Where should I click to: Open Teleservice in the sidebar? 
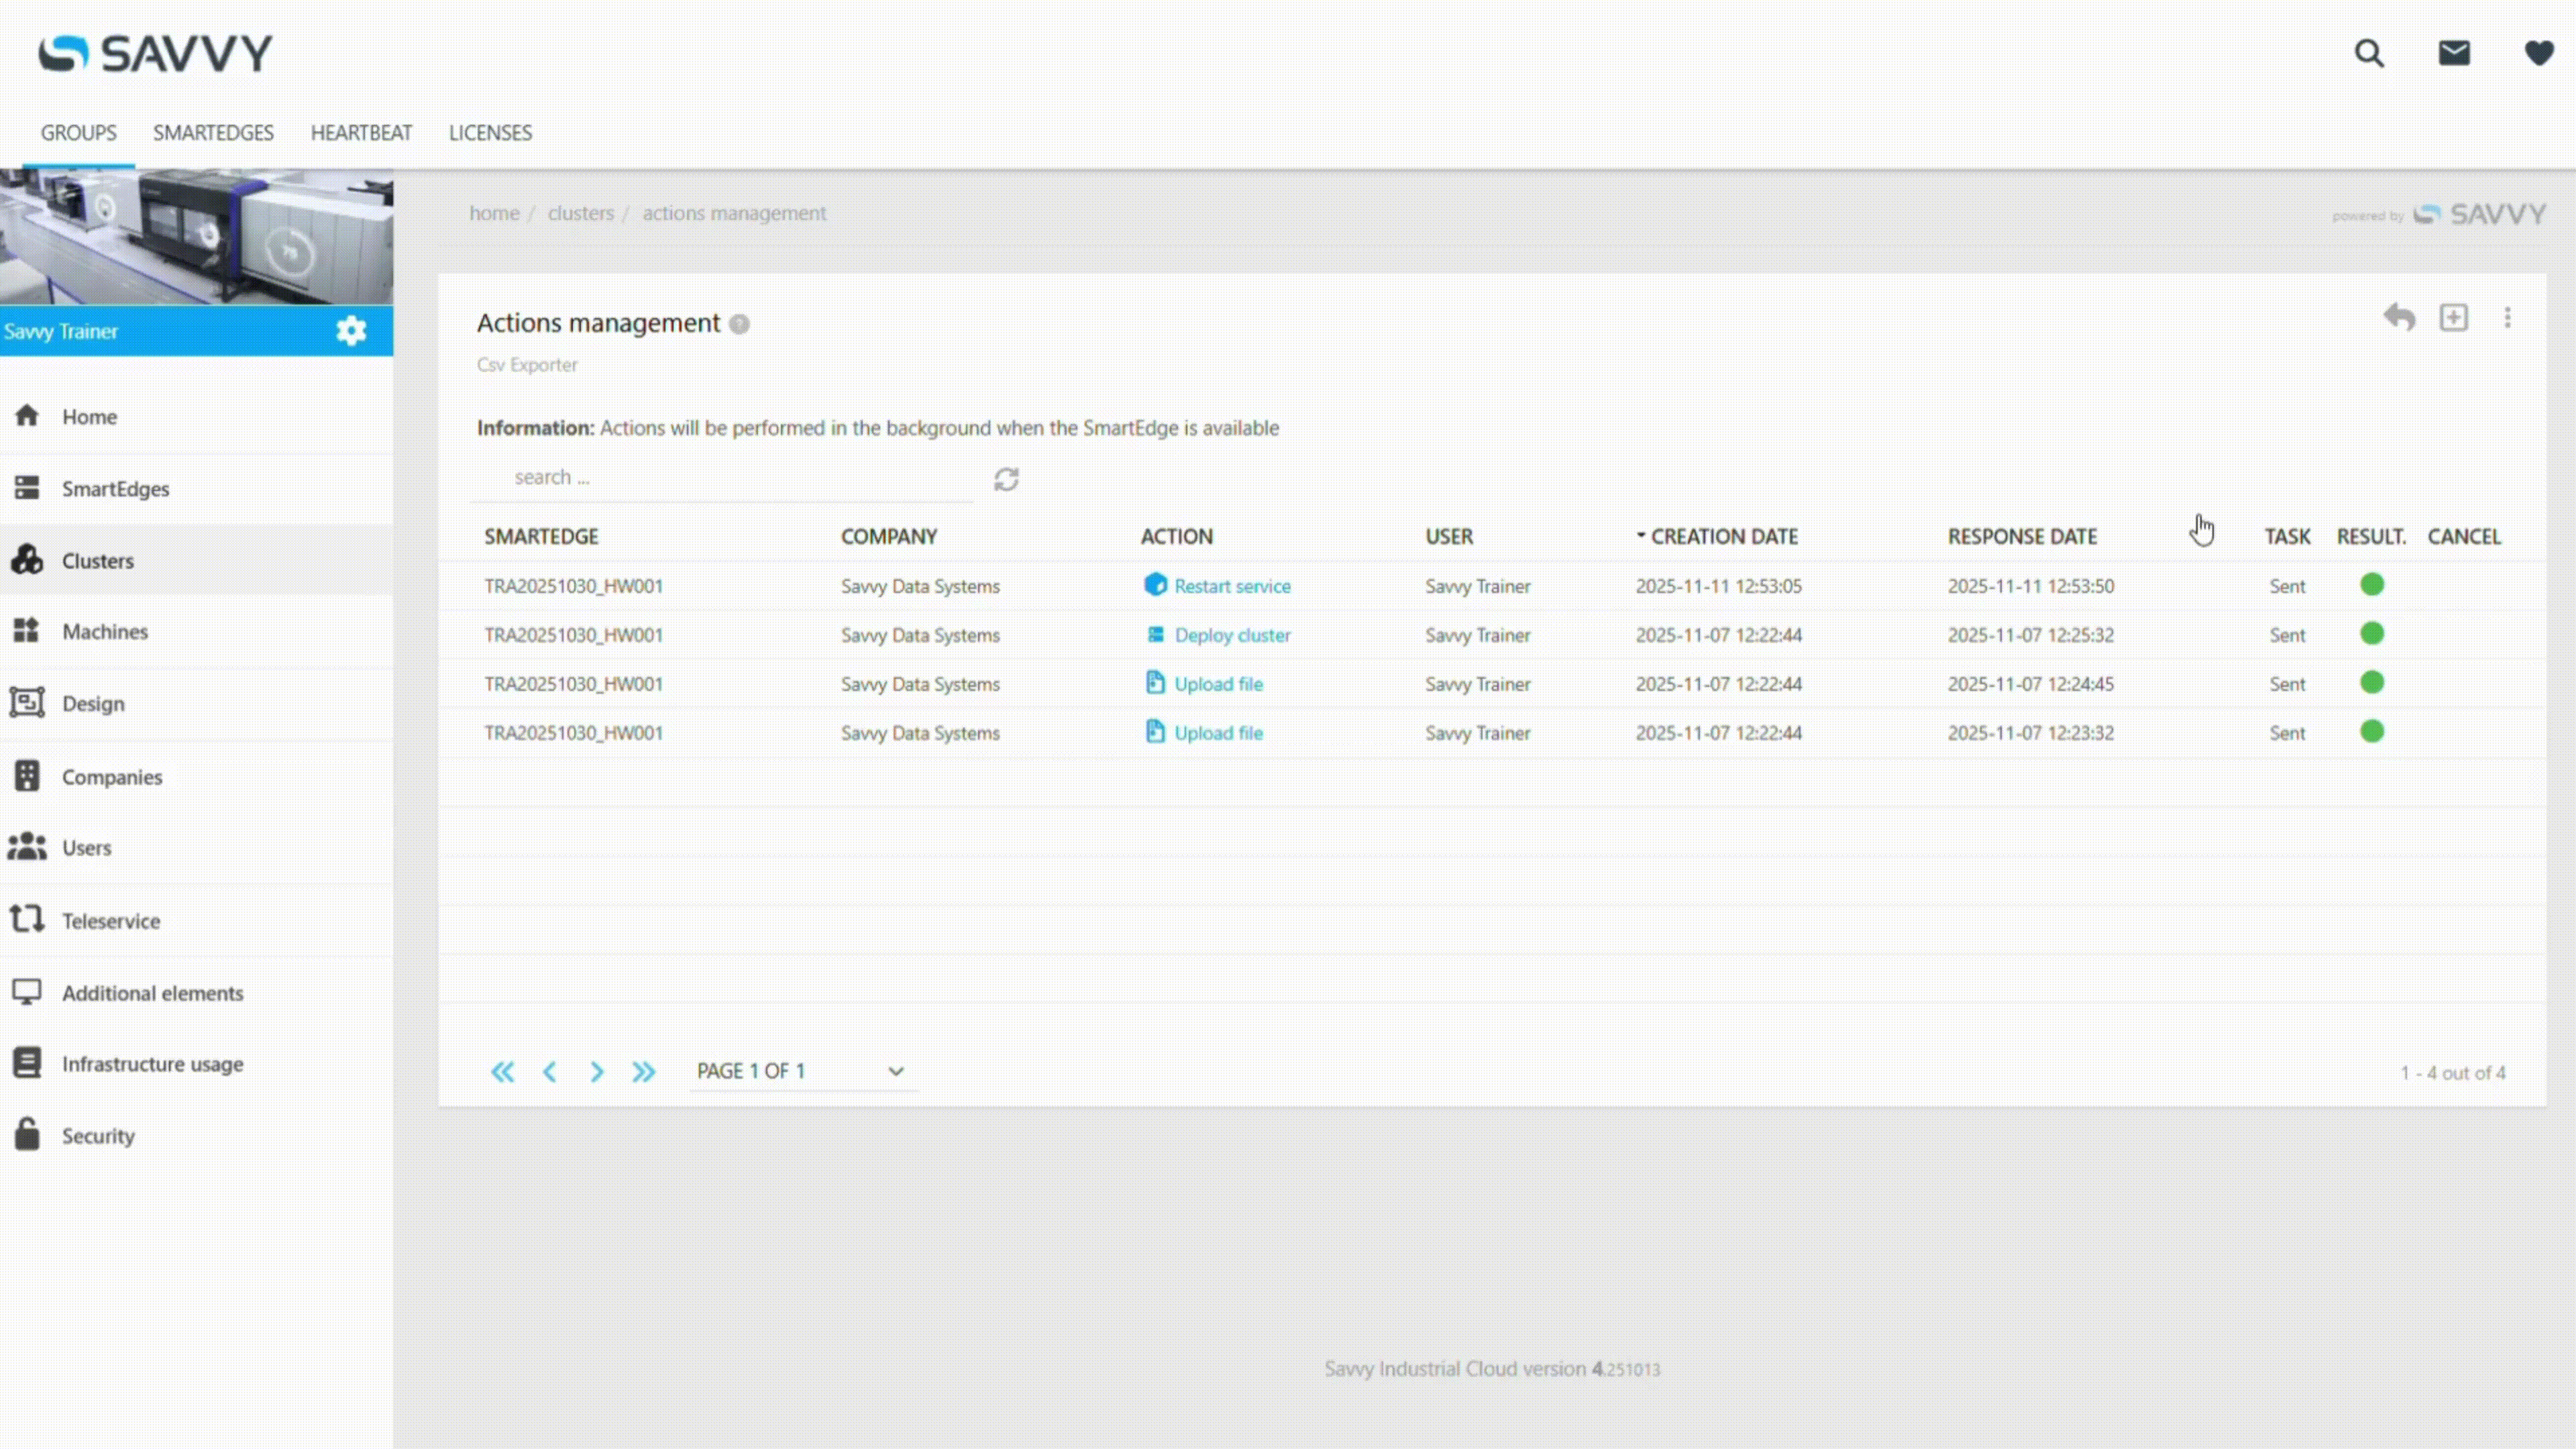110,921
